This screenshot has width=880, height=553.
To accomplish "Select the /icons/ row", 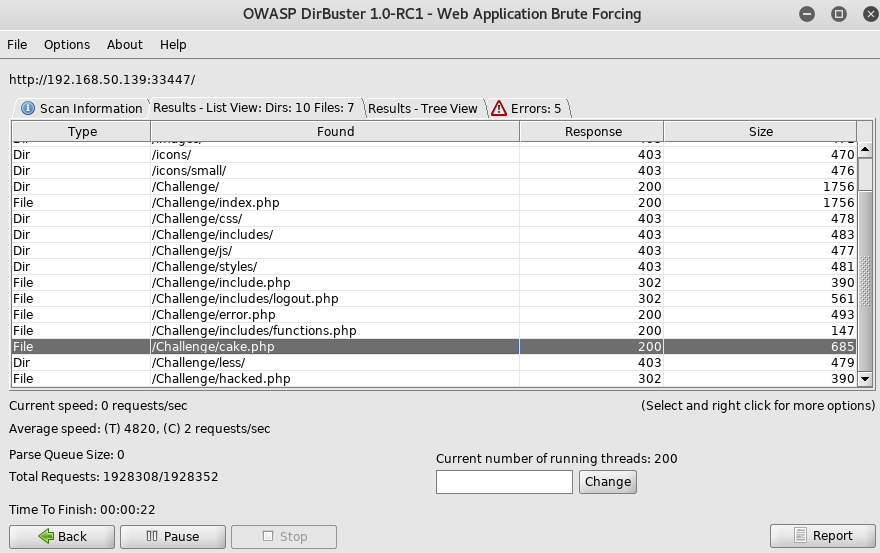I will pos(434,154).
